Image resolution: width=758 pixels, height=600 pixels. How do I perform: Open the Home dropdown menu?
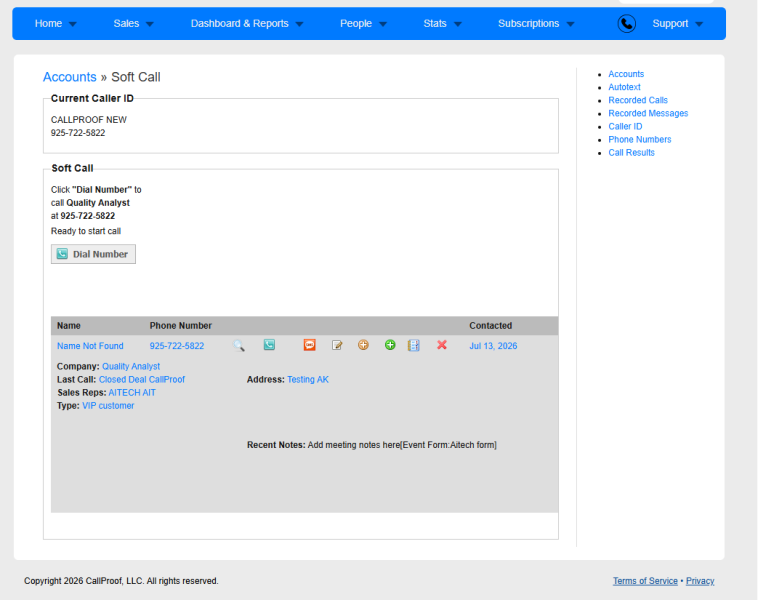55,24
